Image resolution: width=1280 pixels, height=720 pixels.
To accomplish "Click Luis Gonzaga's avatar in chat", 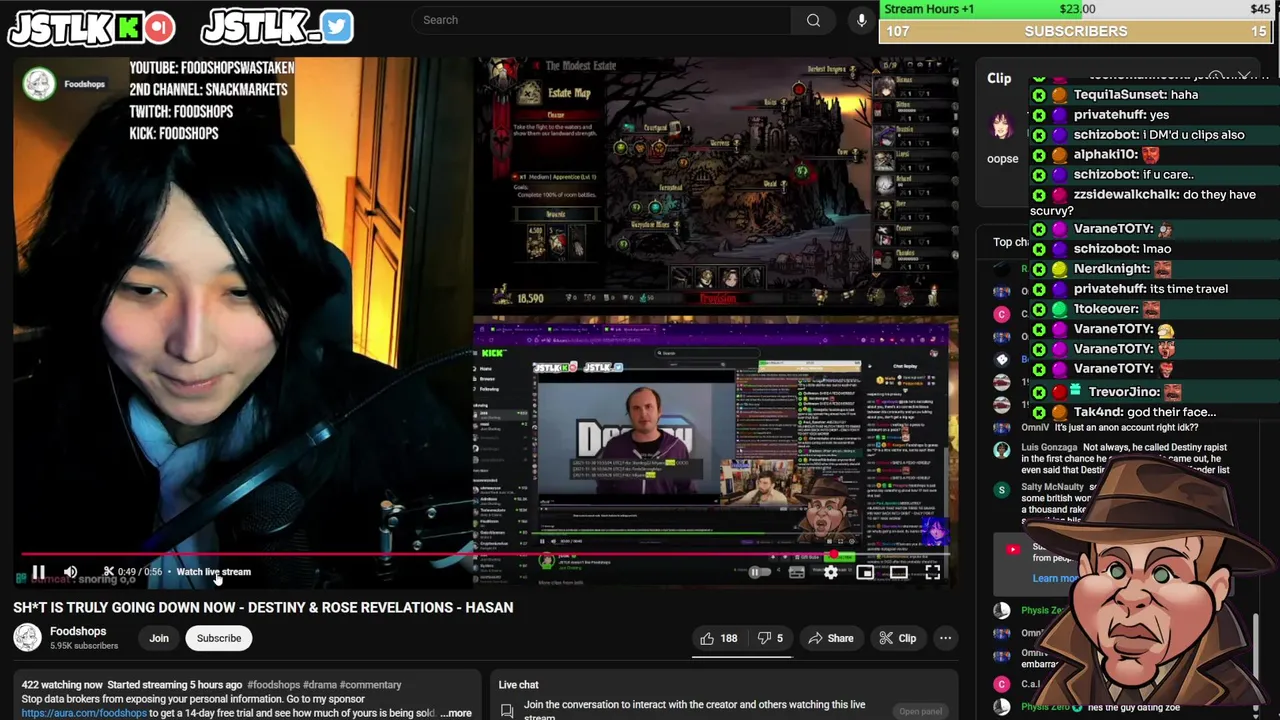I will (1002, 449).
